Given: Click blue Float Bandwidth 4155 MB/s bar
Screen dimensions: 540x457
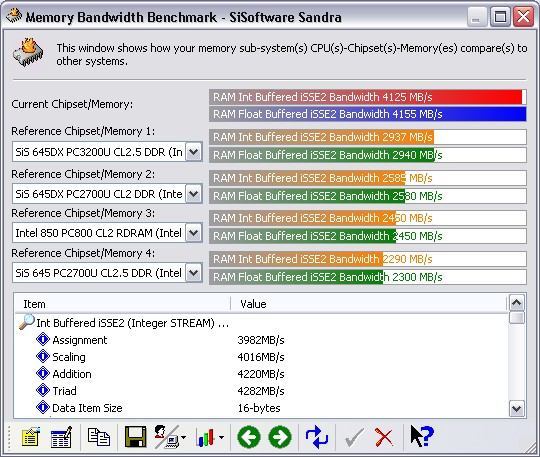Looking at the screenshot, I should coord(367,114).
